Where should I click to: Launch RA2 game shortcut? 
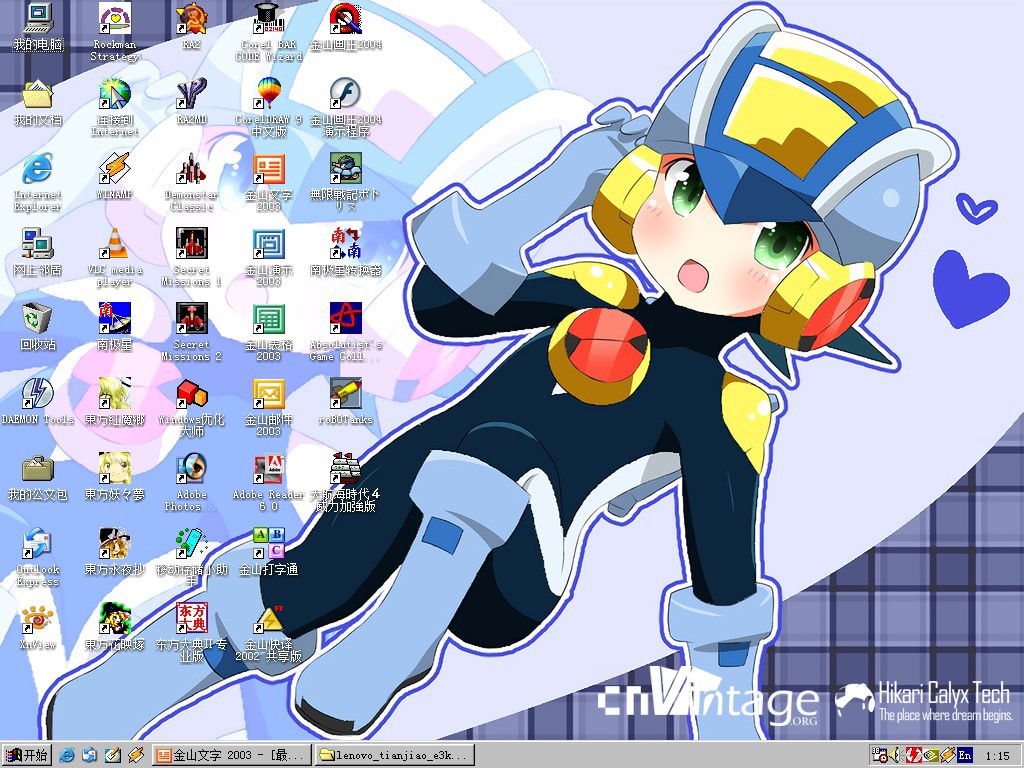(191, 26)
